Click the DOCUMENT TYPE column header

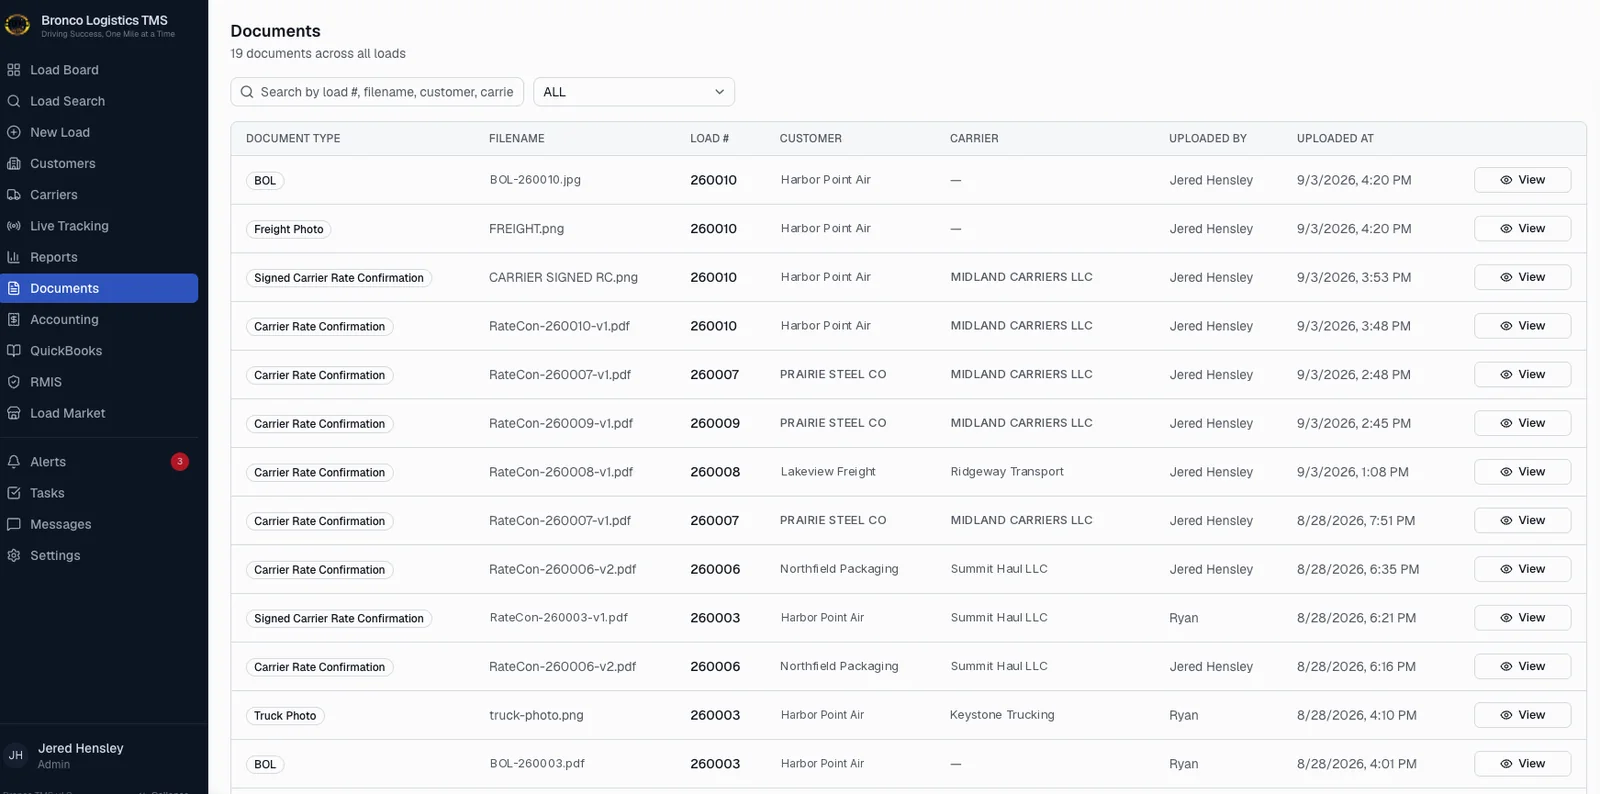click(293, 139)
